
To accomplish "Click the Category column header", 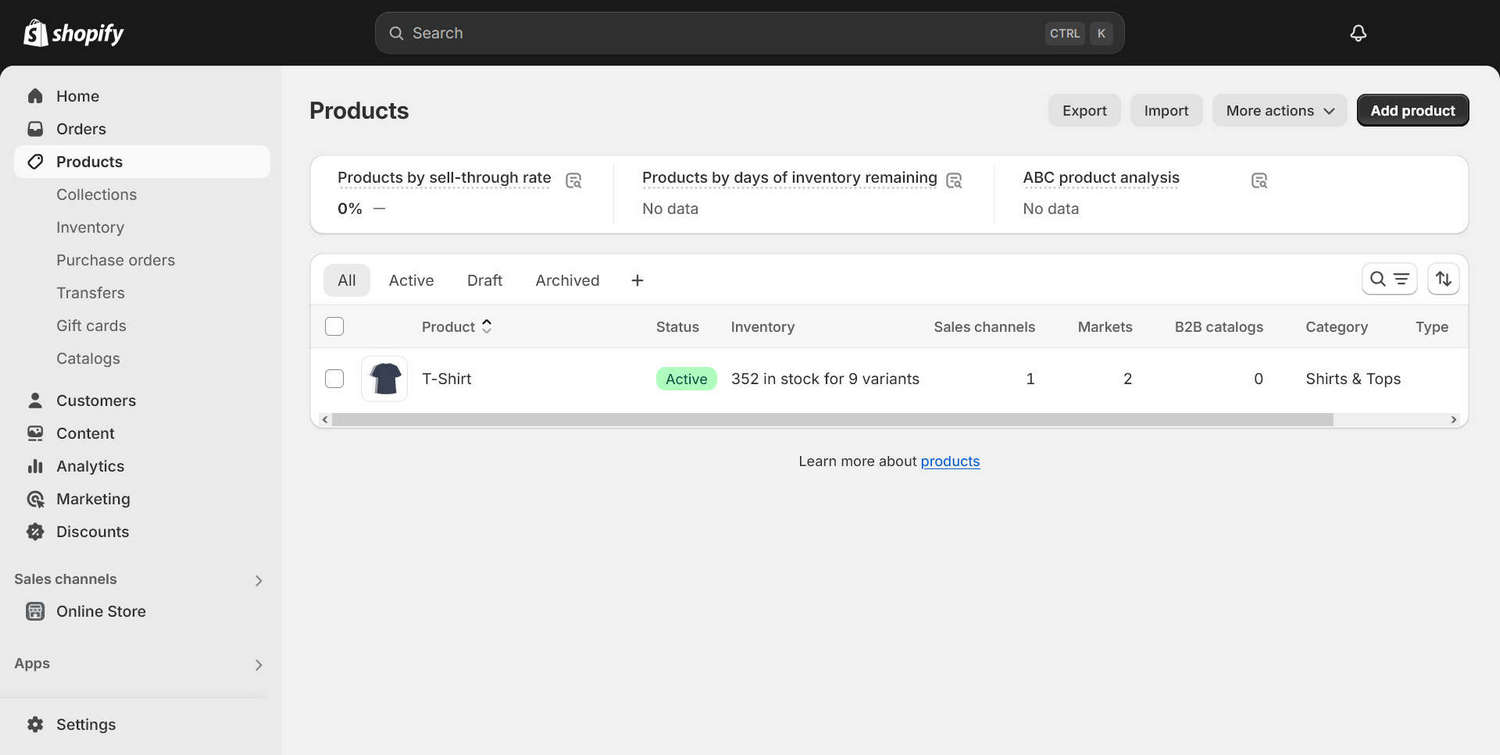I will point(1336,326).
